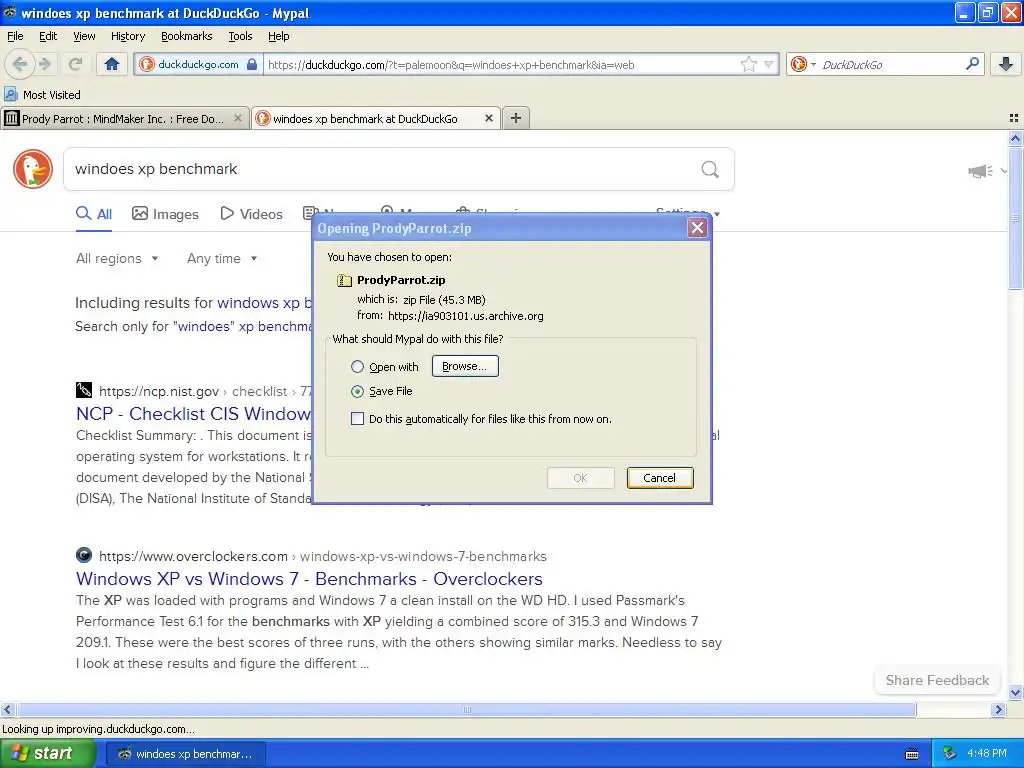Click the Share Feedback button
This screenshot has width=1024, height=768.
click(937, 680)
